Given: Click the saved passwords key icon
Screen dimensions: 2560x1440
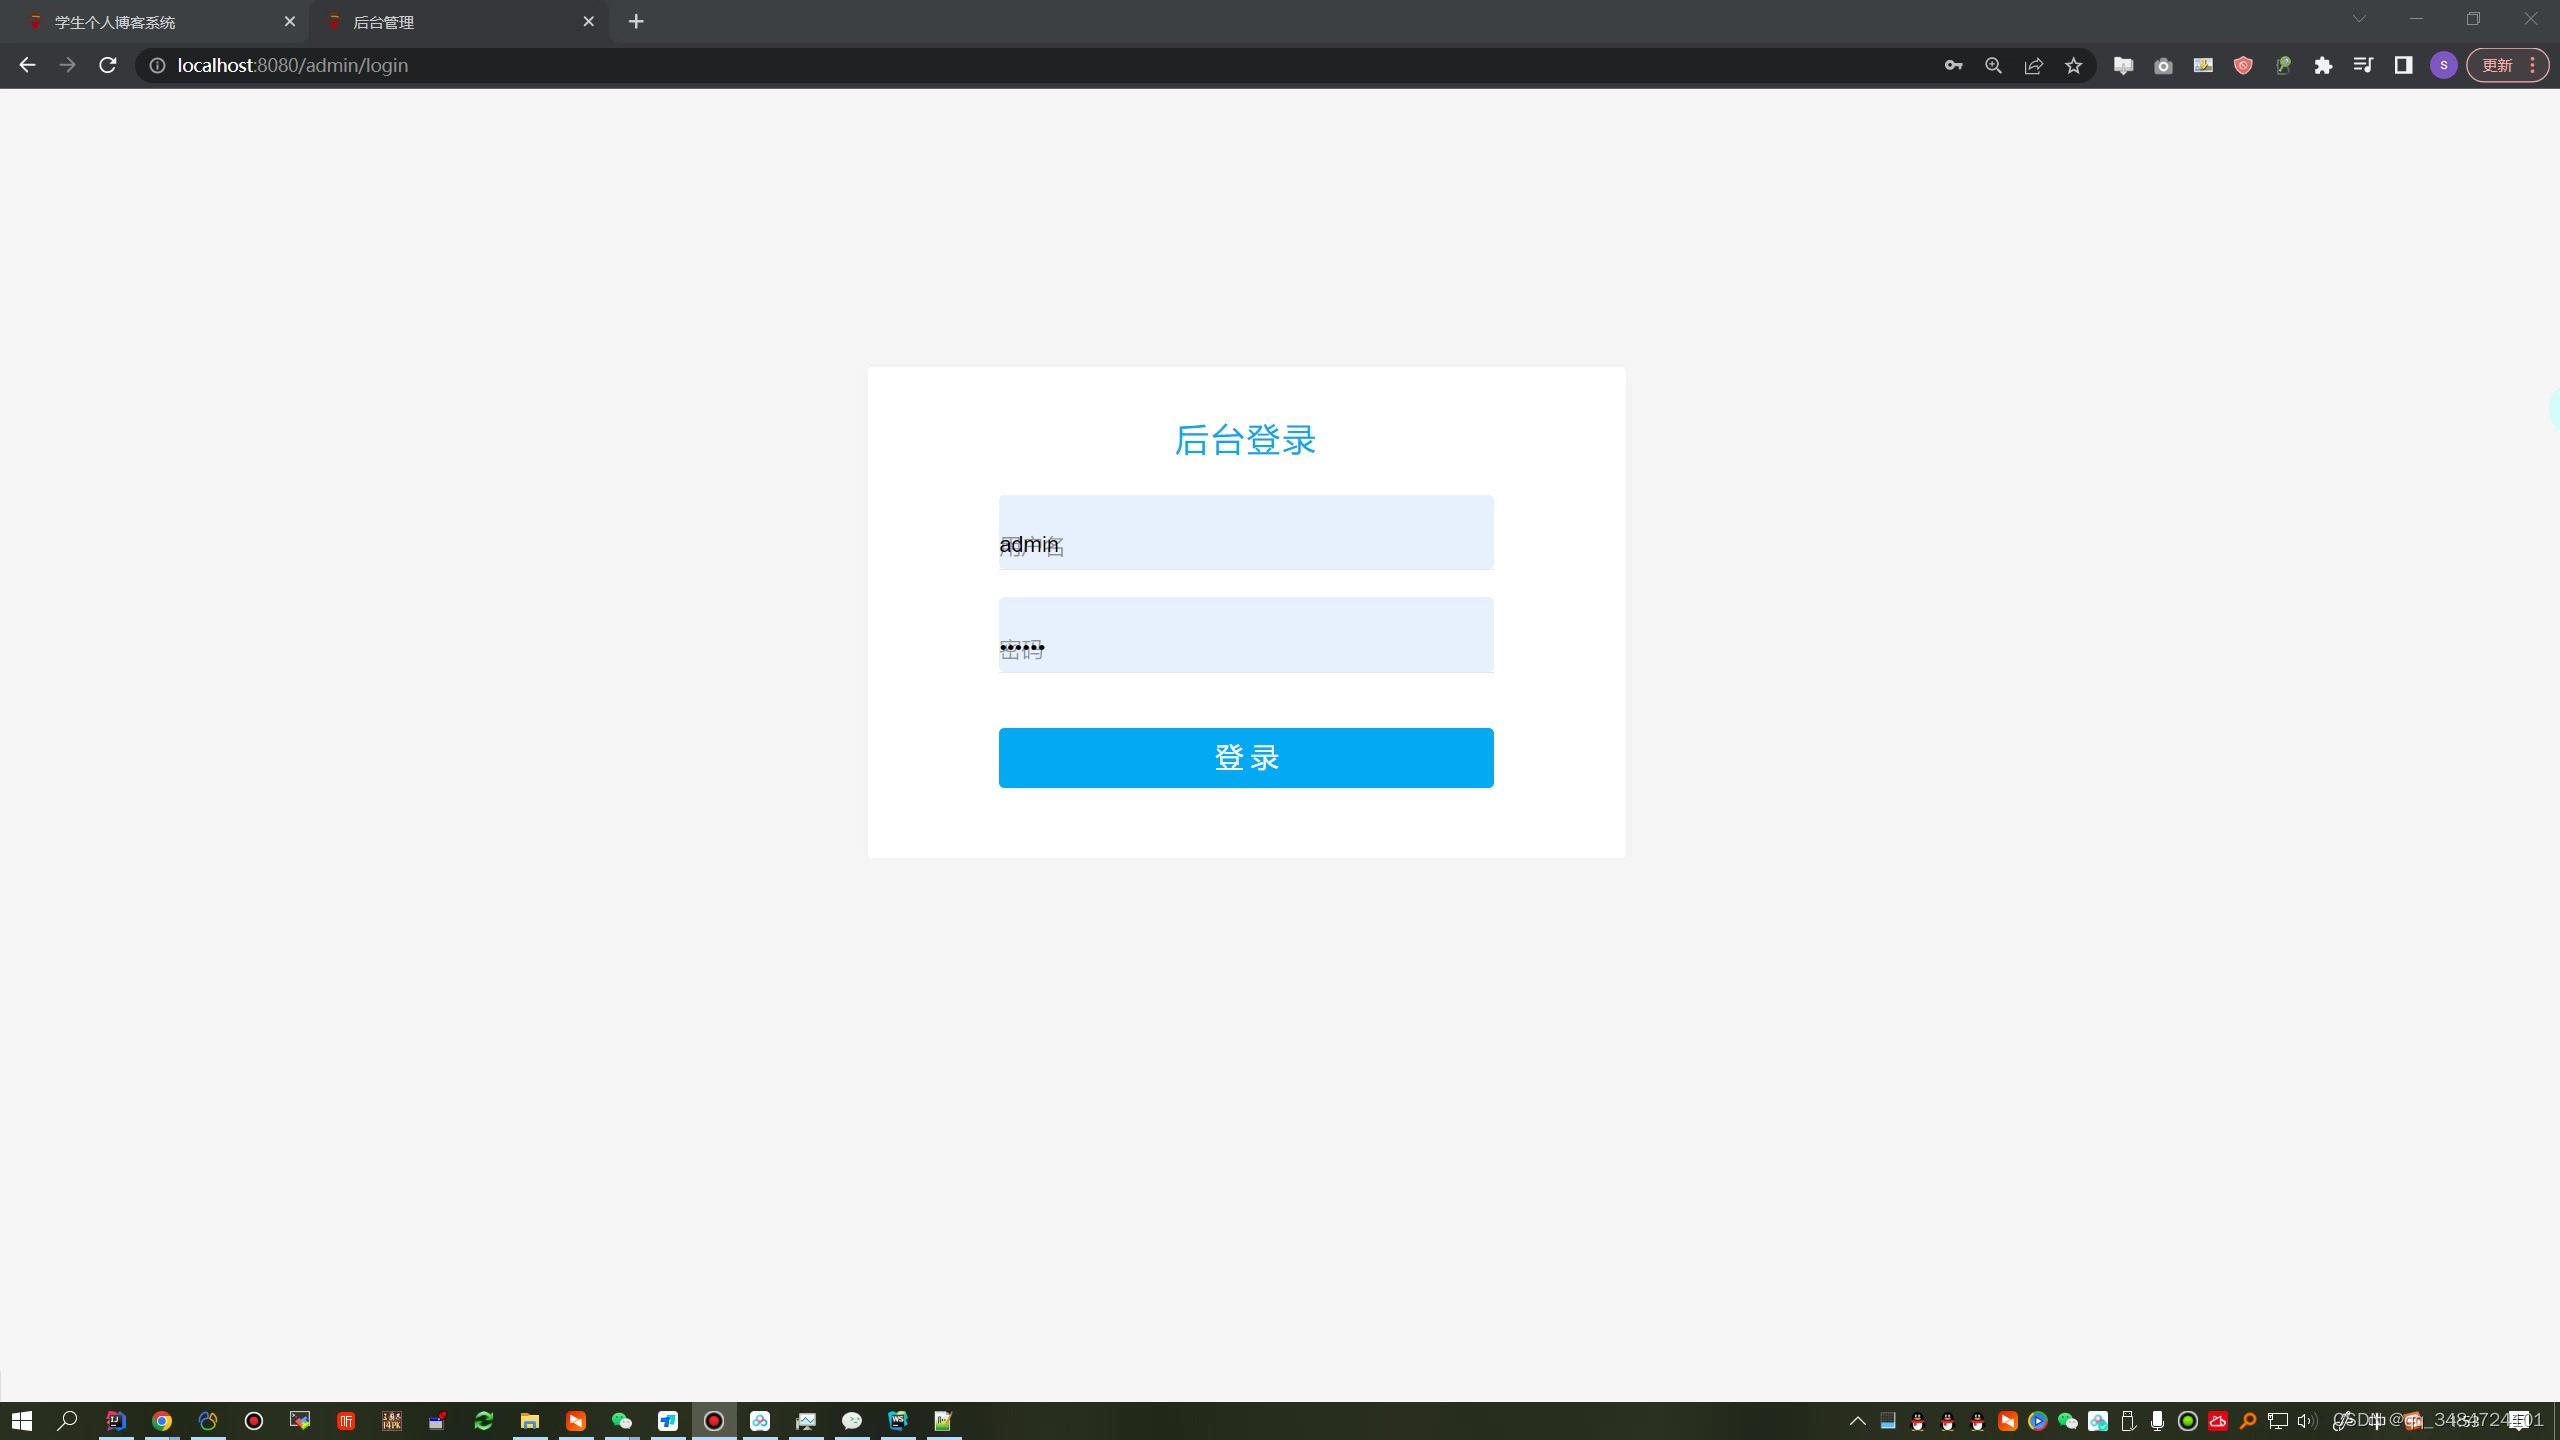Looking at the screenshot, I should click(x=1953, y=66).
